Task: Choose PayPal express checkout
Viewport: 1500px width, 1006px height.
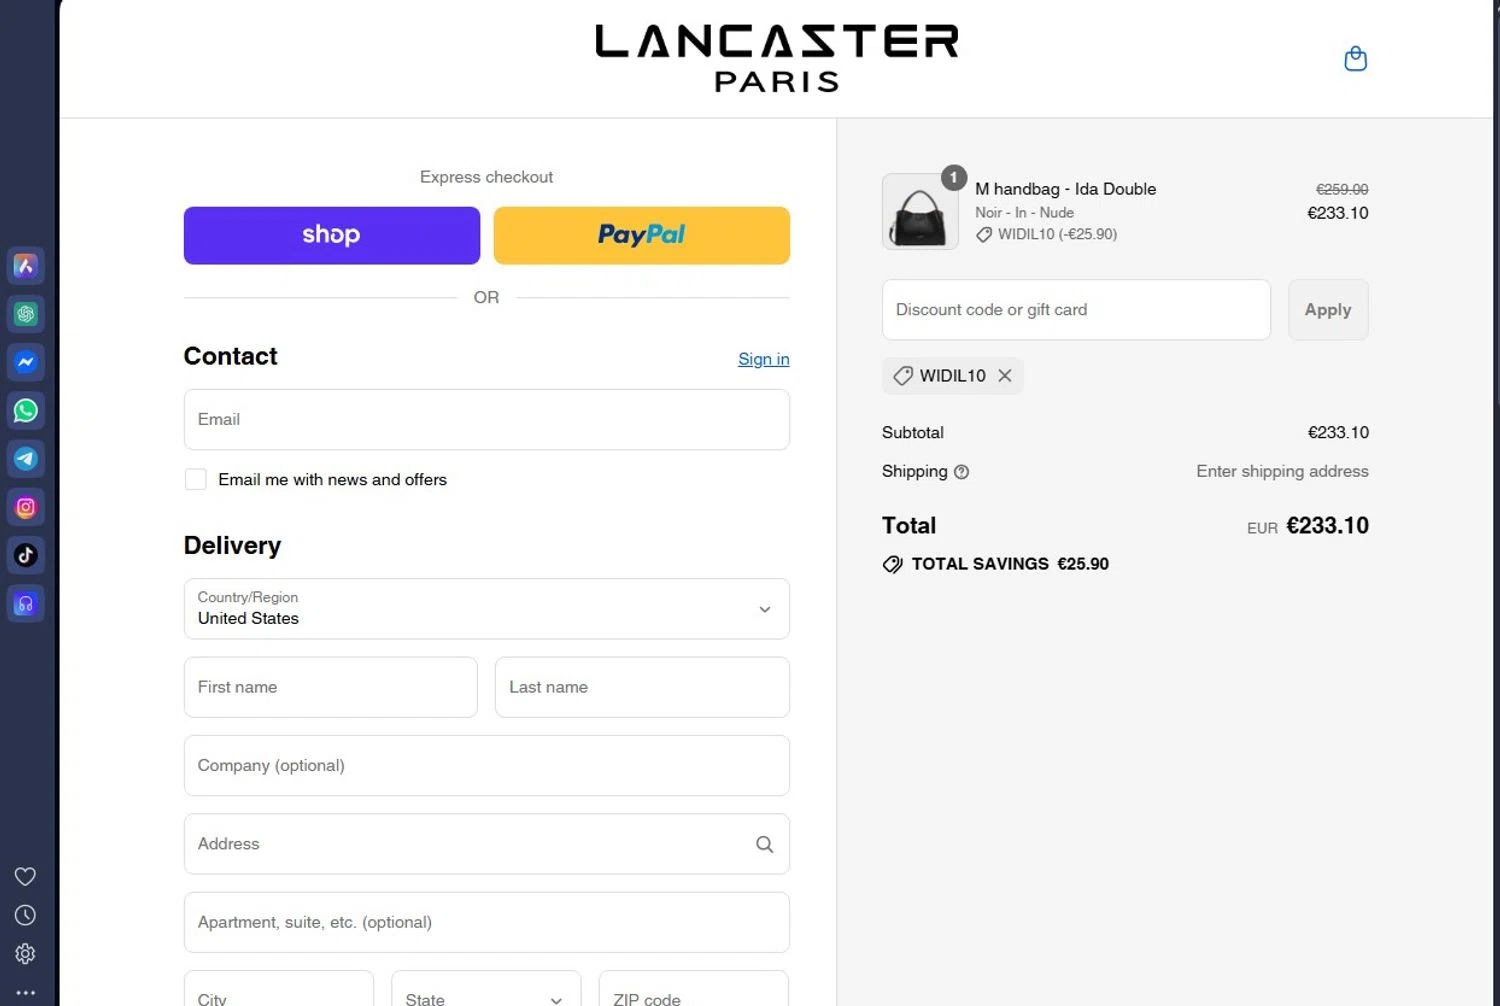Action: coord(642,236)
